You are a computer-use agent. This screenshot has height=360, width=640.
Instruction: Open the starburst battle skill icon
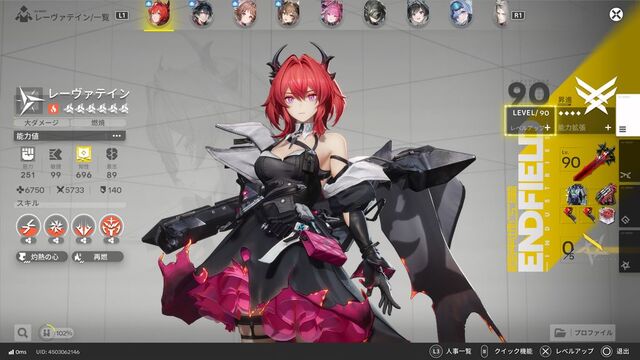(56, 226)
